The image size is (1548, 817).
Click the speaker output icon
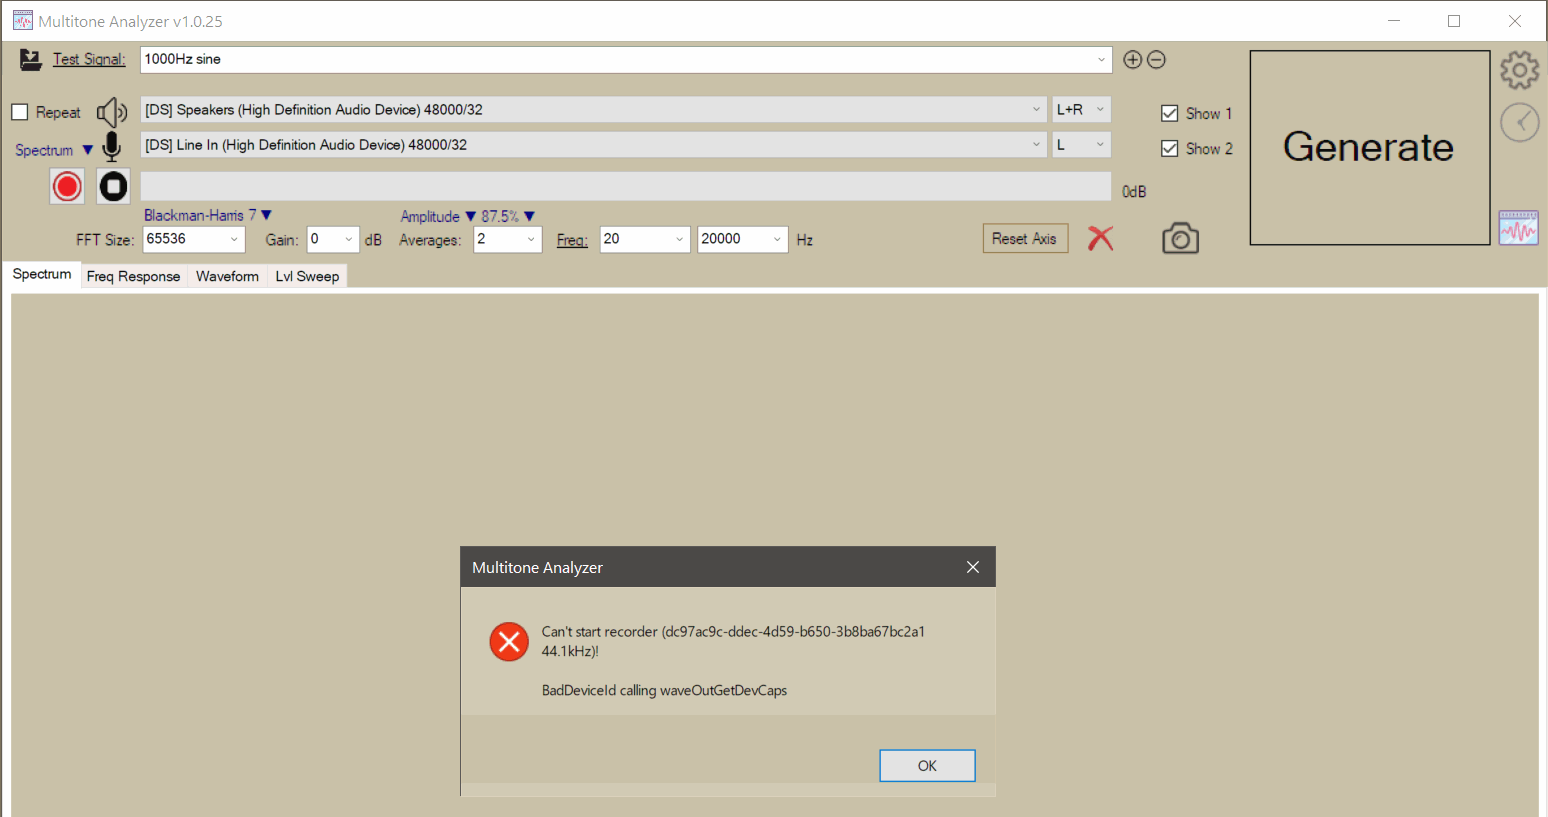pos(112,112)
